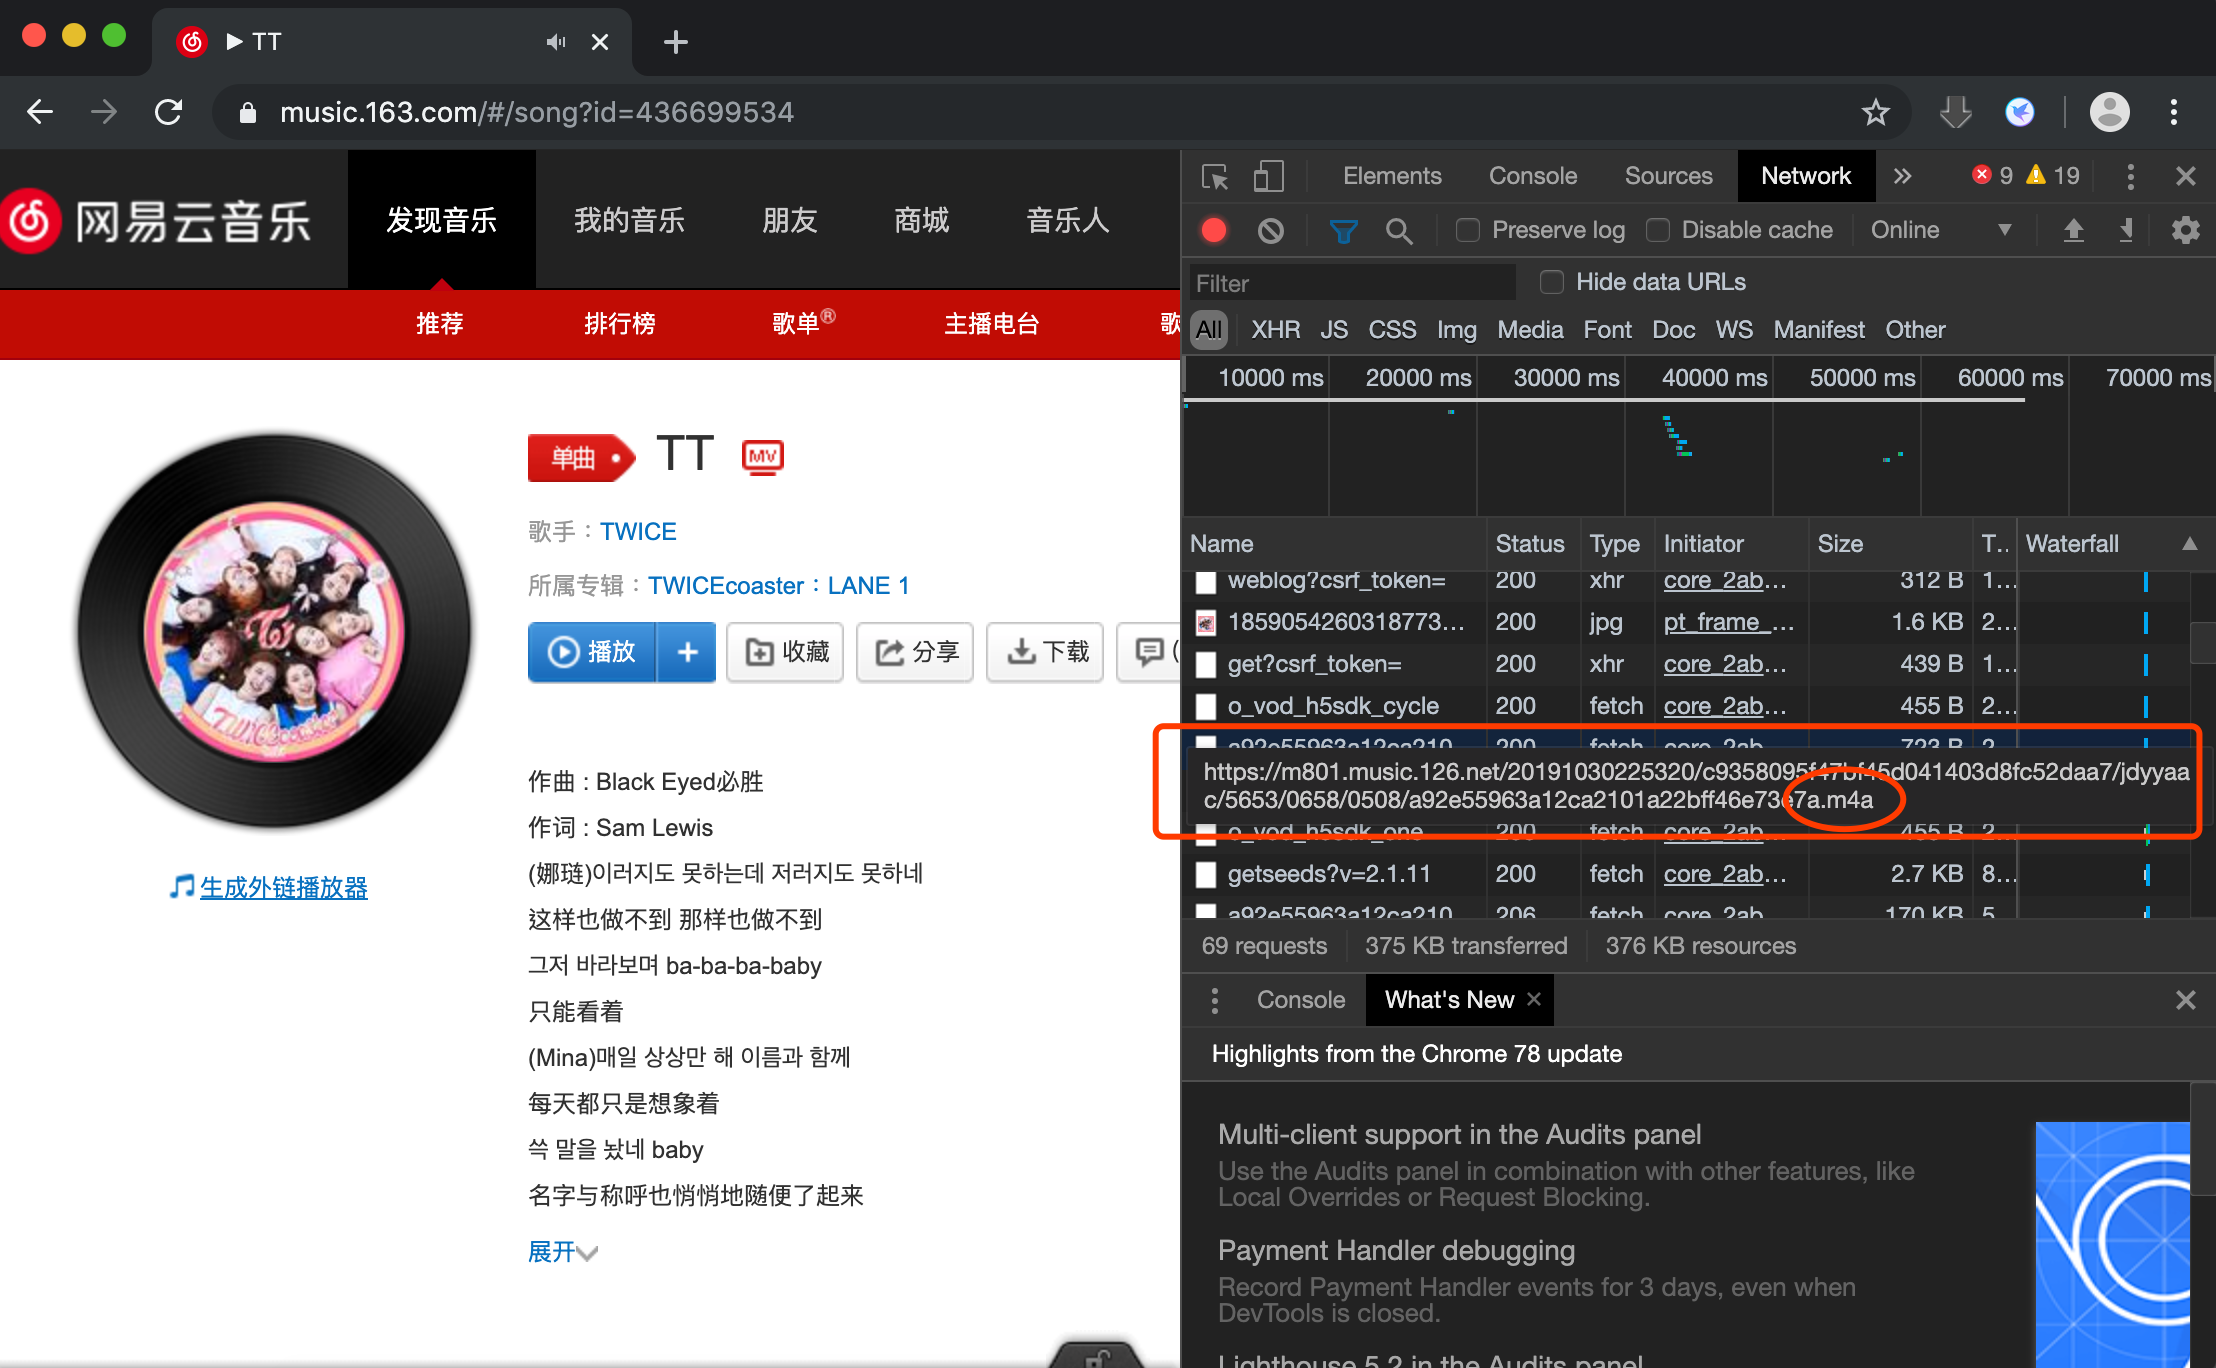Close the What's New drawer tab
2216x1368 pixels.
[1534, 999]
